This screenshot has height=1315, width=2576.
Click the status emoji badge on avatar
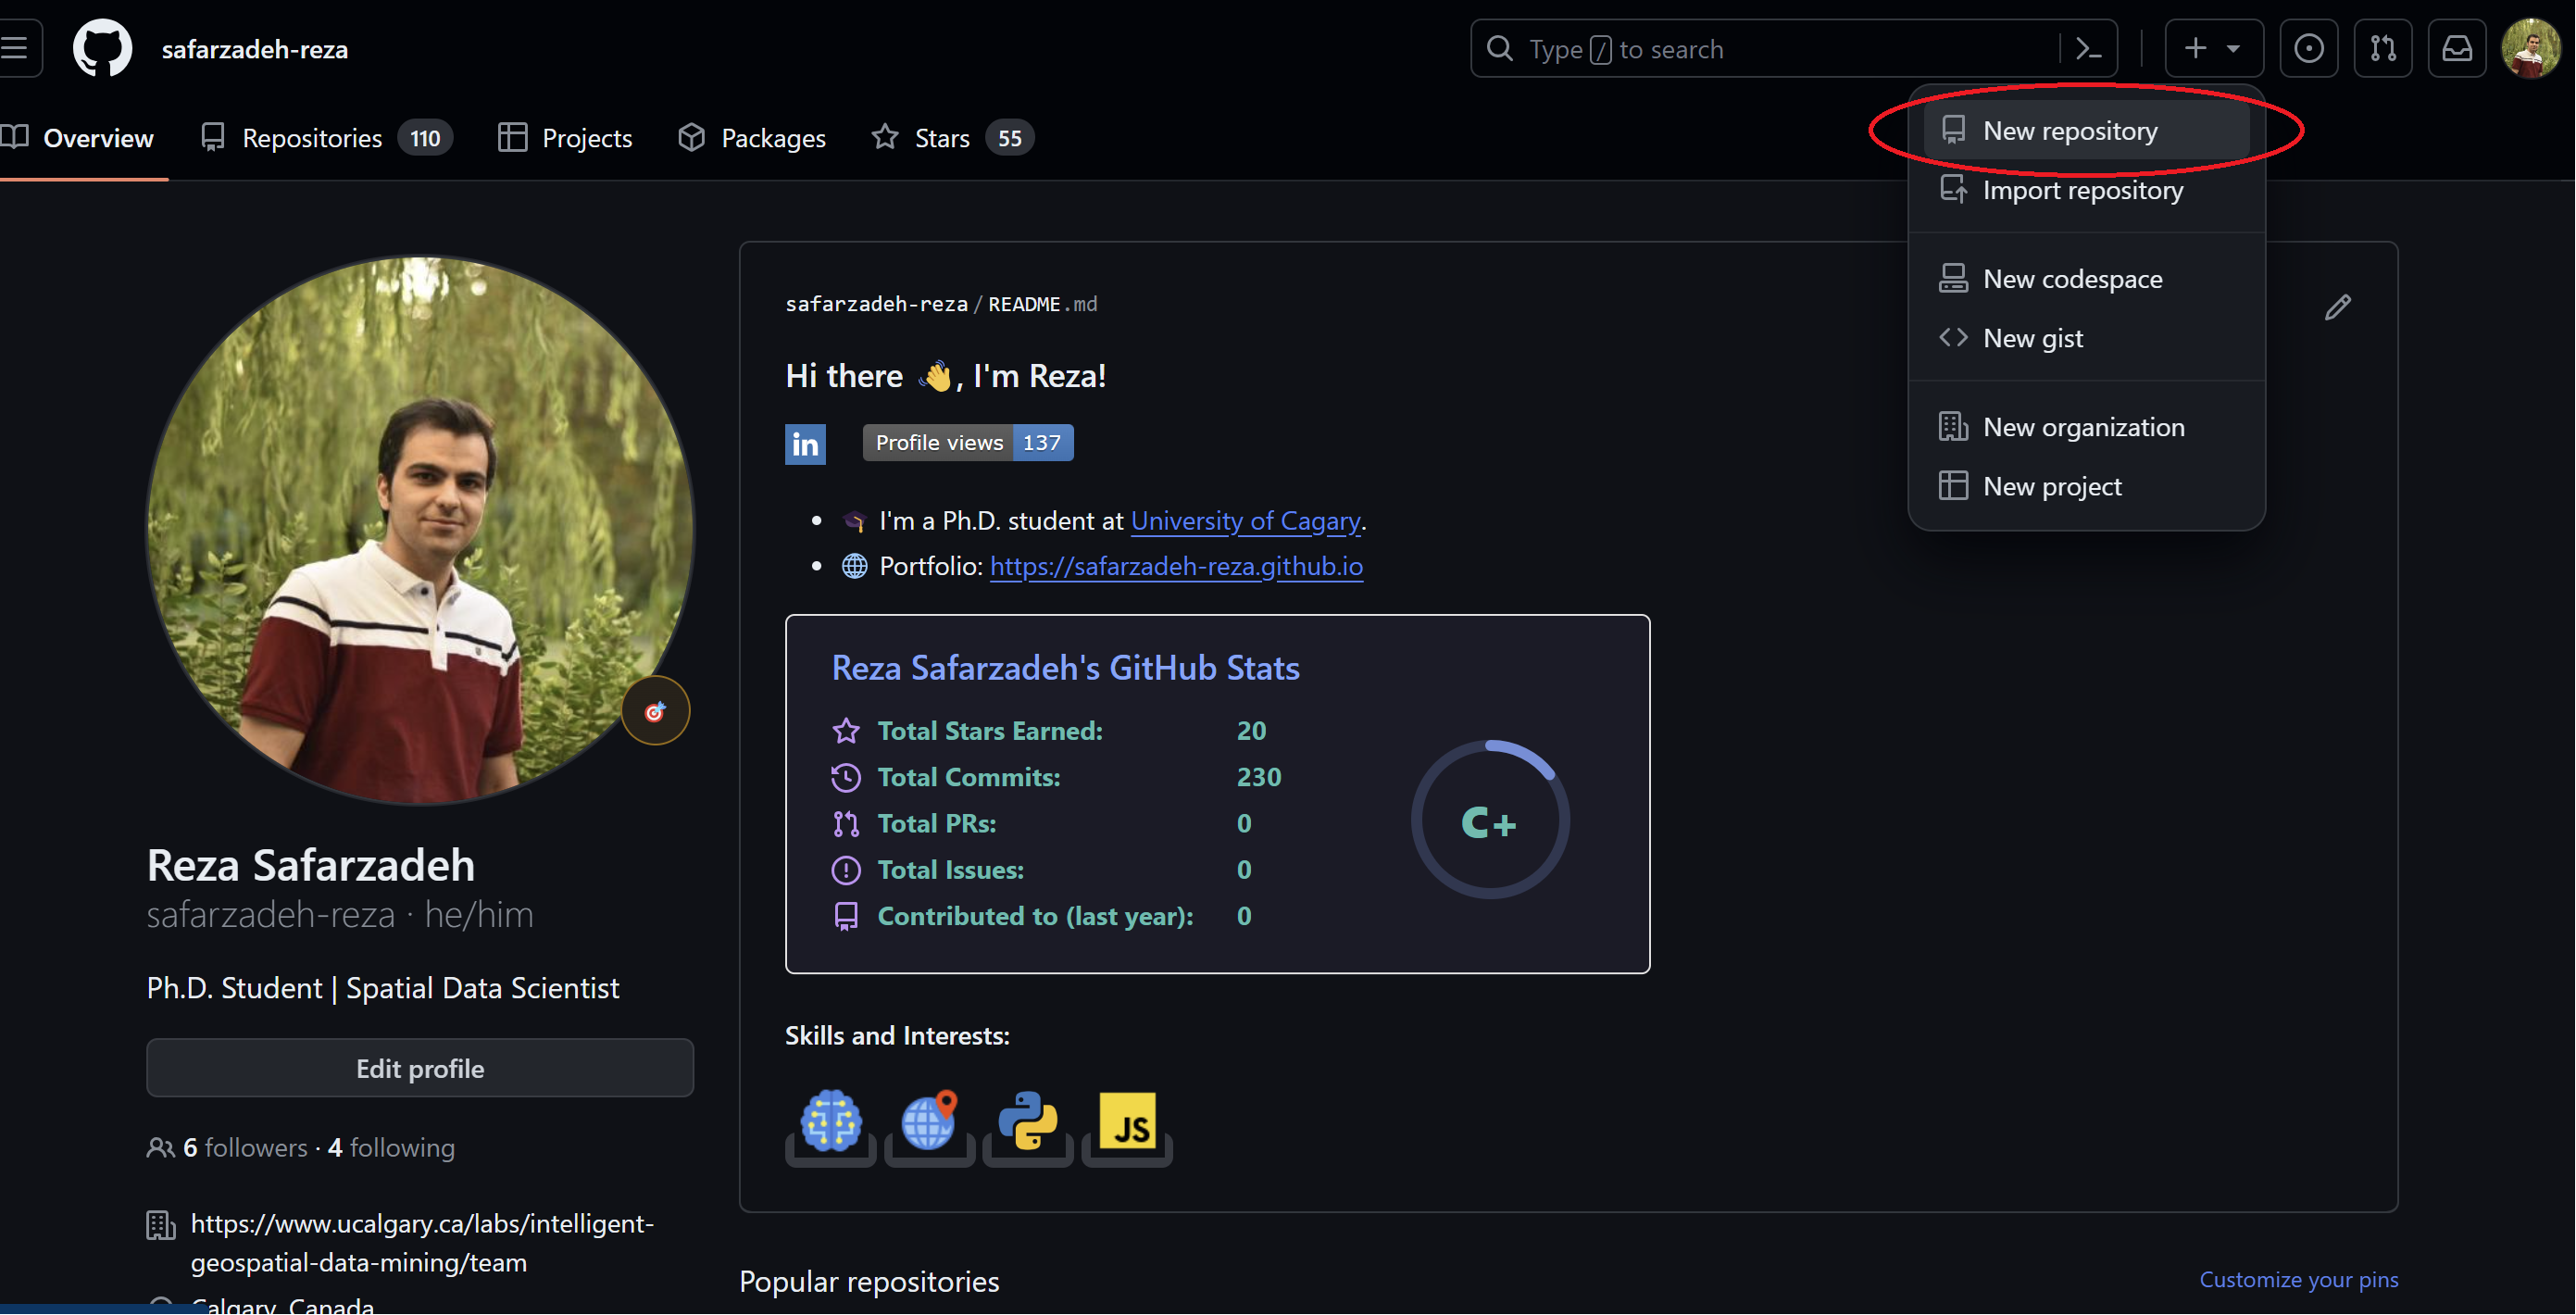[x=655, y=711]
